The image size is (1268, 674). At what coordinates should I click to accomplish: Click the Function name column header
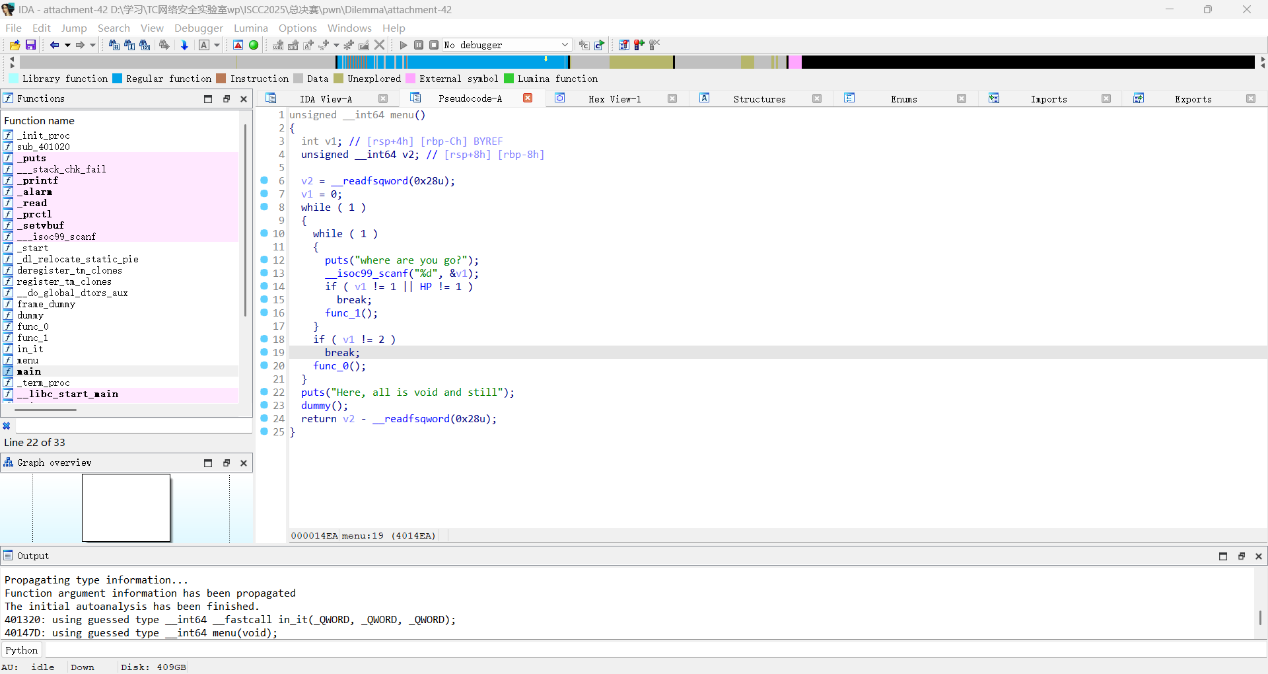tap(39, 121)
